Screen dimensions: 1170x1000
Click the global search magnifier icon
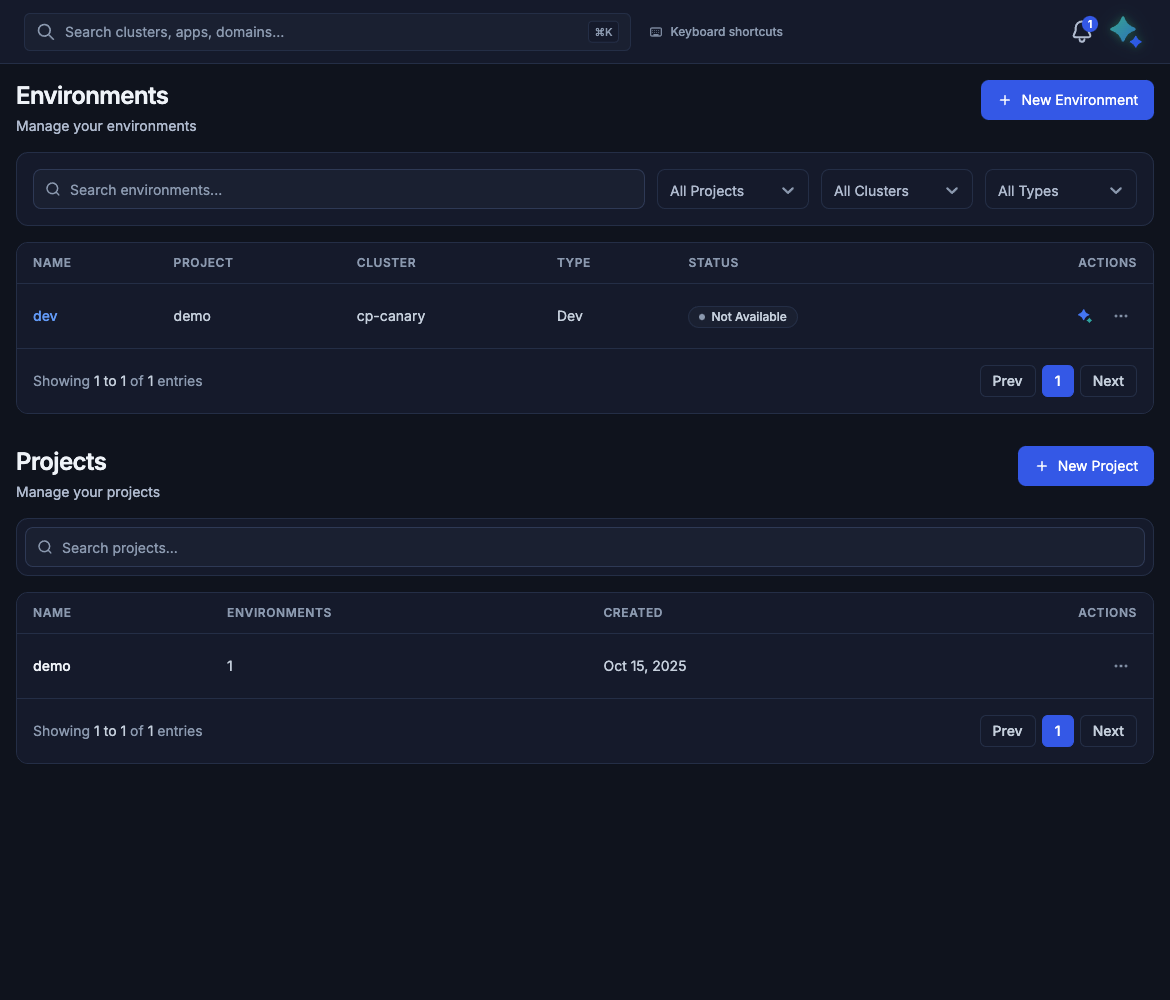pos(46,32)
